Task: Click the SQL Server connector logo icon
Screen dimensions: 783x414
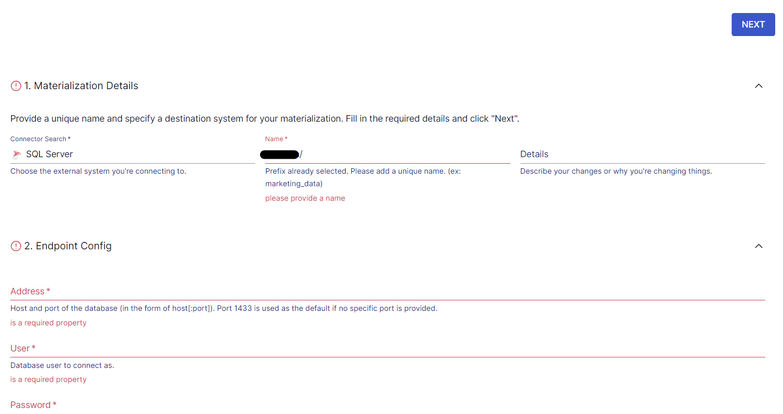Action: [x=16, y=154]
